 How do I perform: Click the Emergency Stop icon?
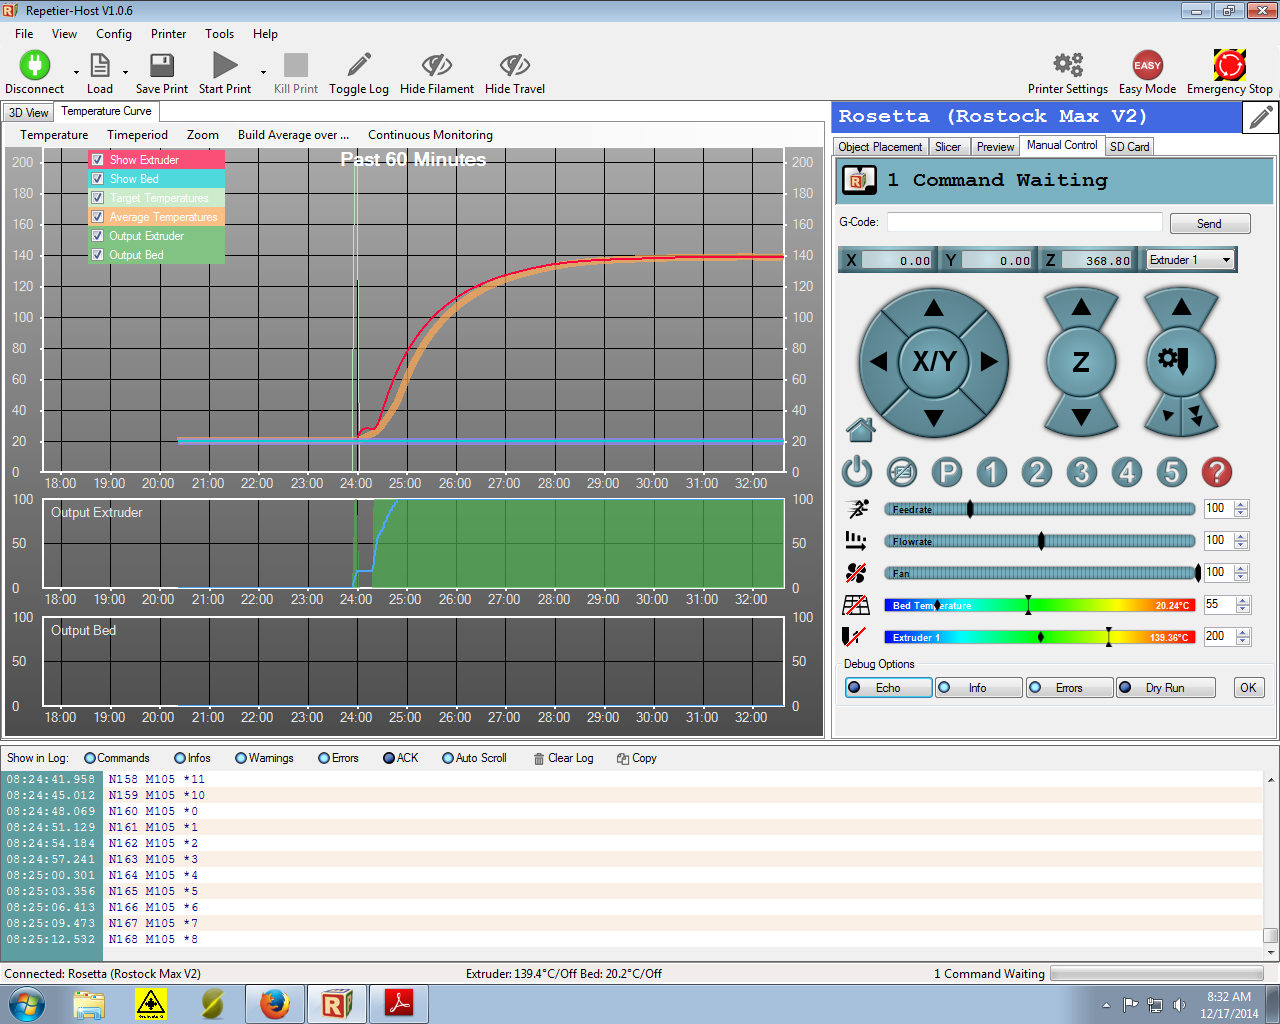[x=1229, y=66]
